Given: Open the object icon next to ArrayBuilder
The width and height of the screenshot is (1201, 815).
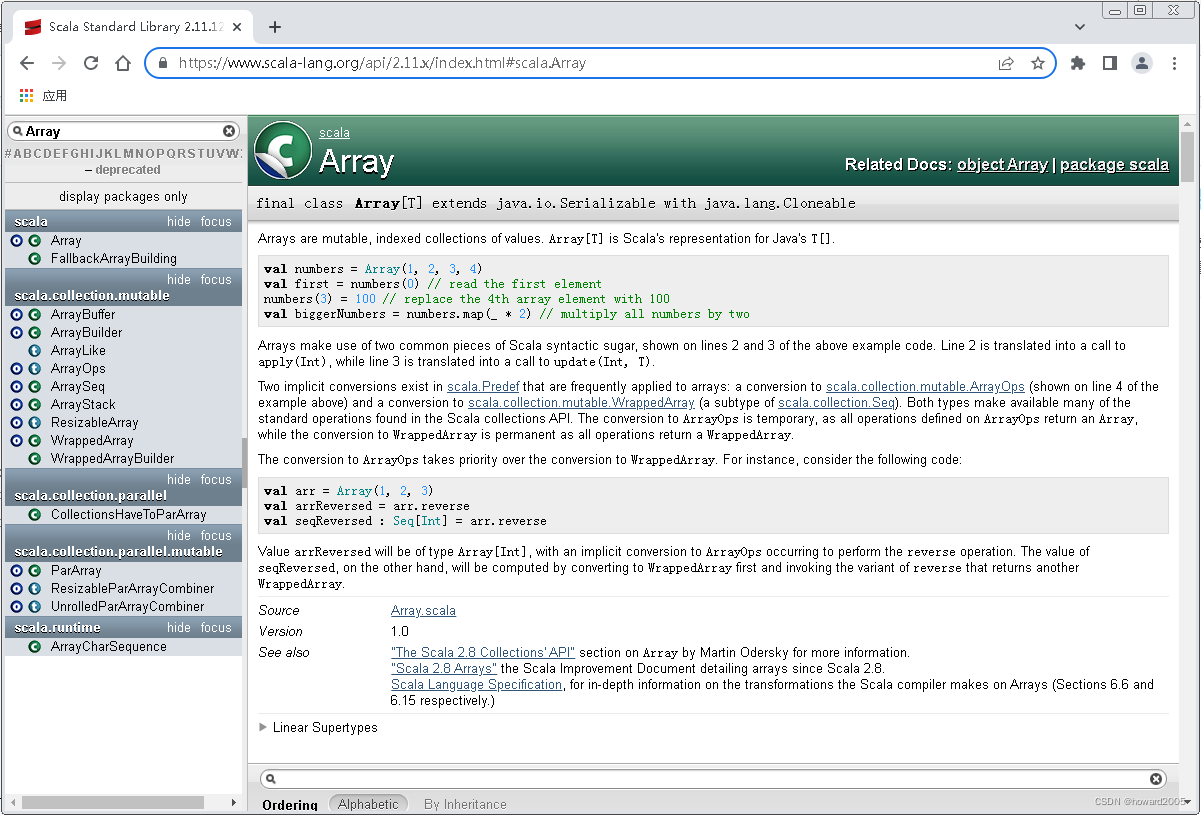Looking at the screenshot, I should pyautogui.click(x=17, y=333).
